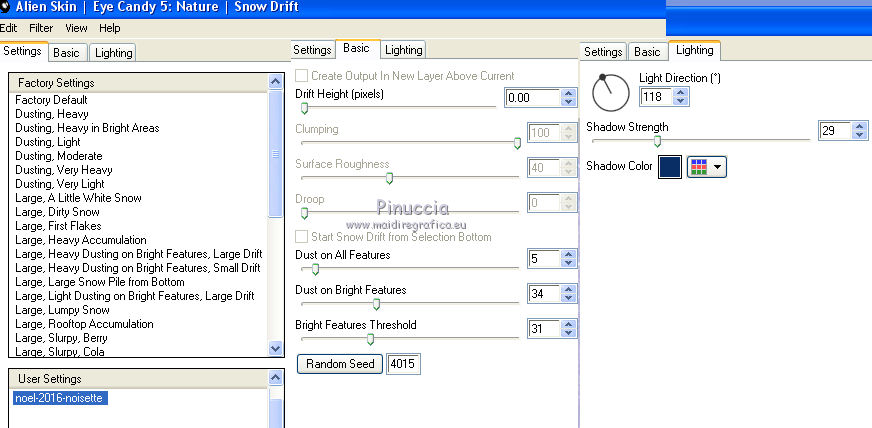Select the 'Dusting, Light' preset

click(x=48, y=142)
